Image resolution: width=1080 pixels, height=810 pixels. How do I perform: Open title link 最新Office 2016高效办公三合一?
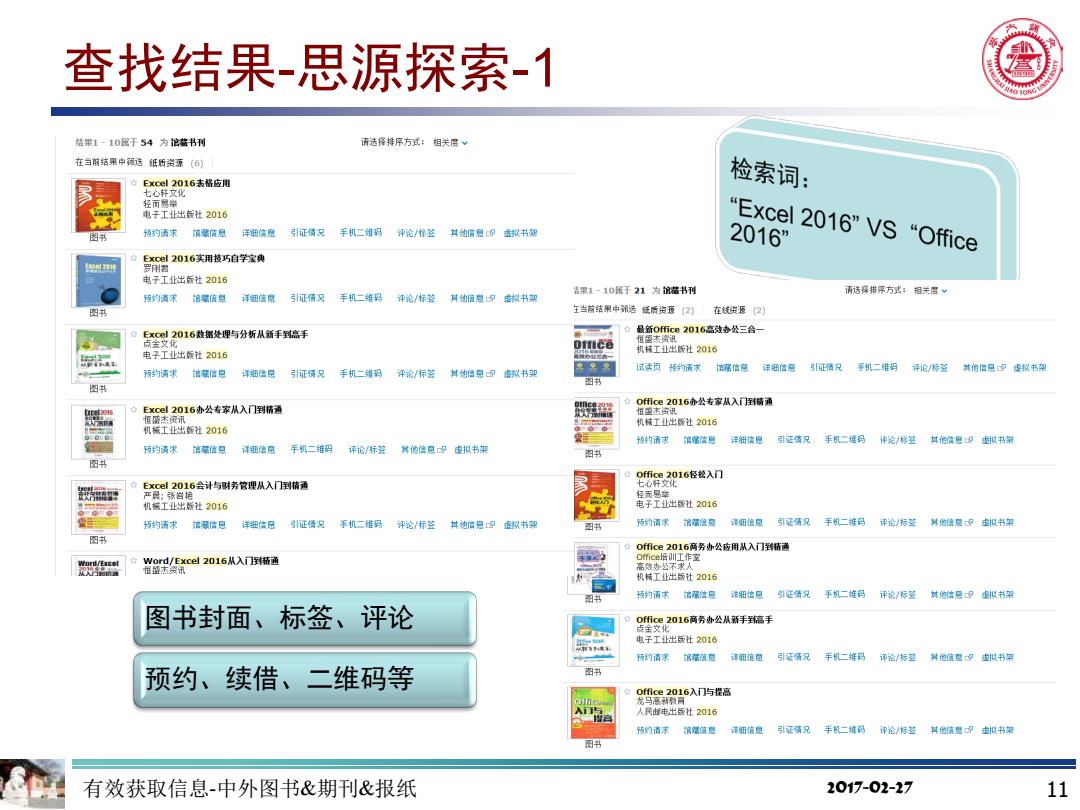[700, 329]
